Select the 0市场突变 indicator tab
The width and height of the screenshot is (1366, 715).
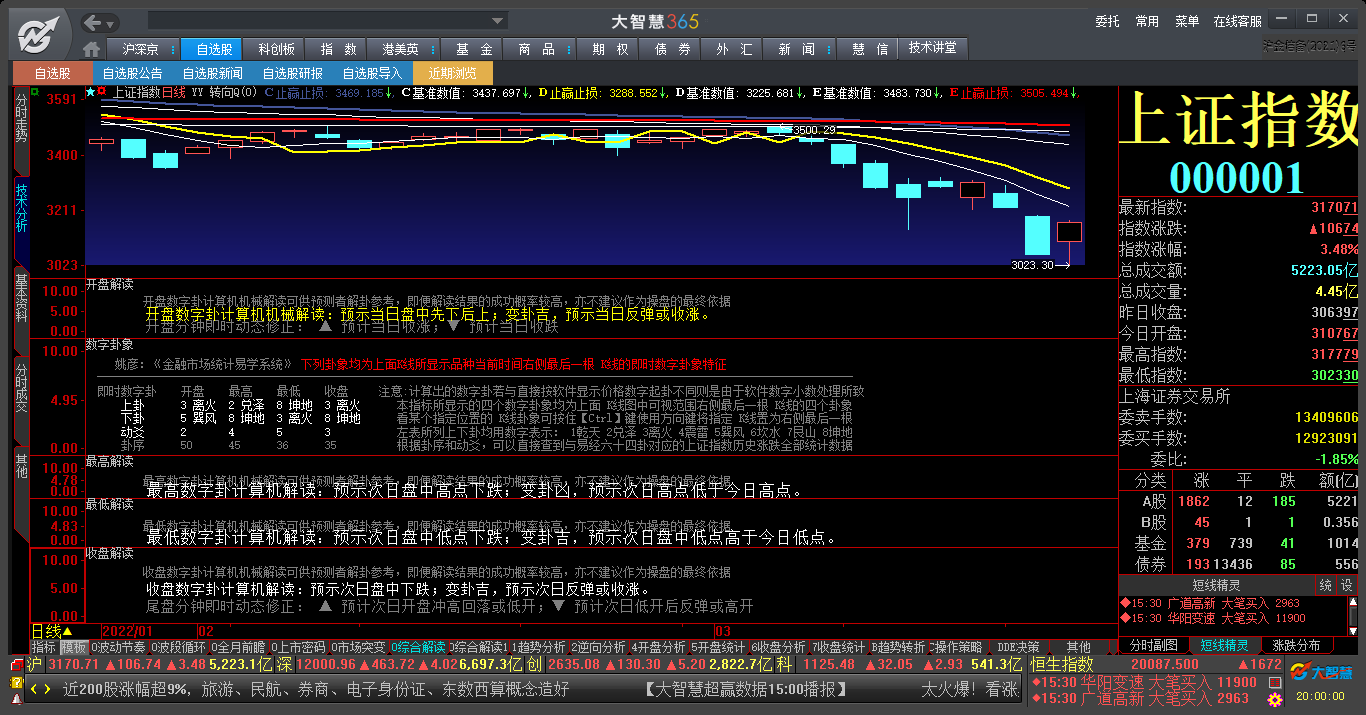[x=358, y=647]
